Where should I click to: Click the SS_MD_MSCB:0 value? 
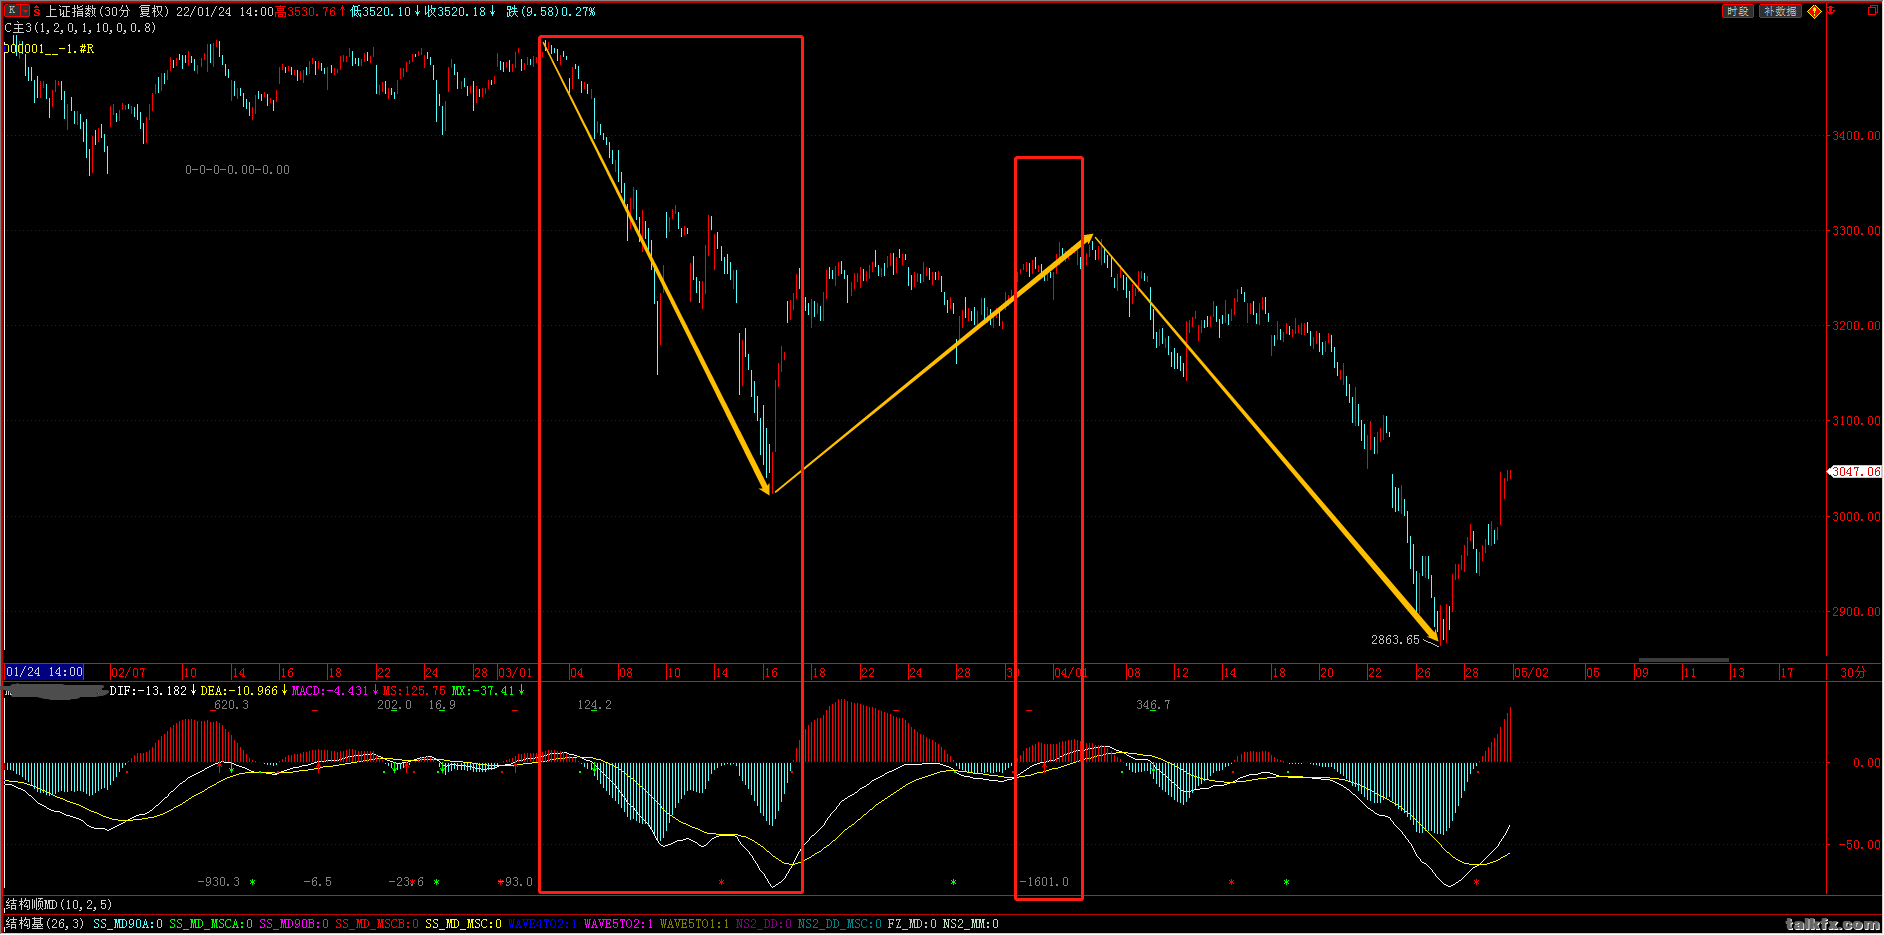point(377,924)
